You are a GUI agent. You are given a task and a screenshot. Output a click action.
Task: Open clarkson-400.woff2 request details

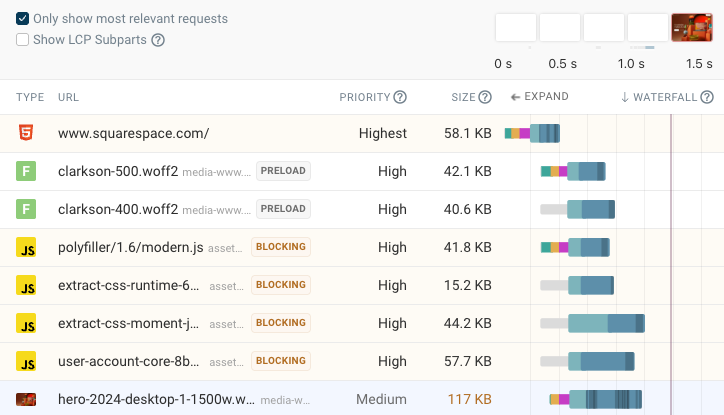pos(118,209)
